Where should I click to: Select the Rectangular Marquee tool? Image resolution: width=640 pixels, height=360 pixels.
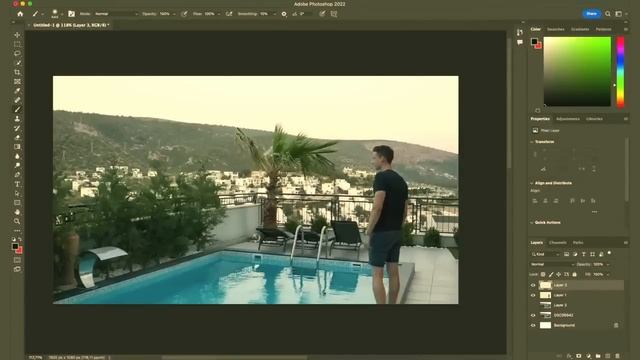click(x=17, y=44)
